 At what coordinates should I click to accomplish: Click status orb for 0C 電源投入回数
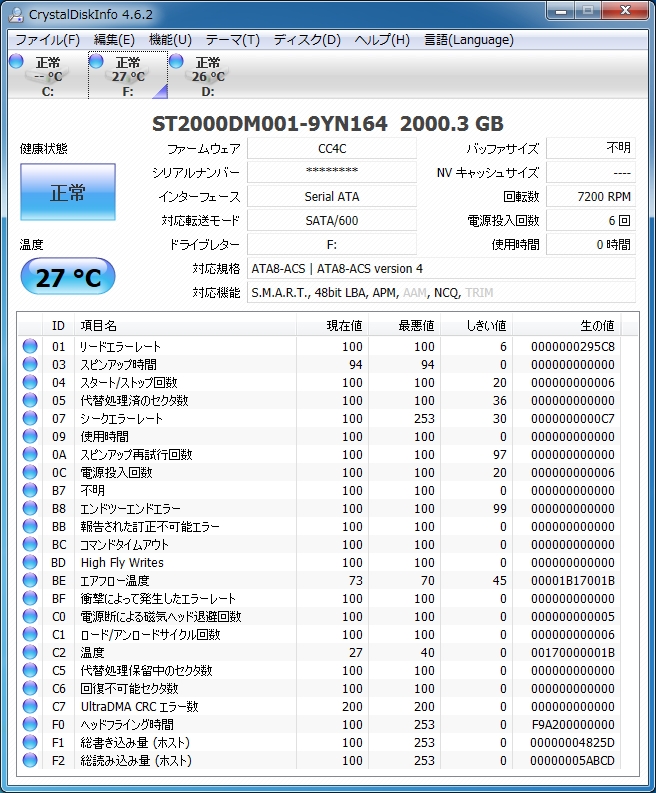point(30,472)
